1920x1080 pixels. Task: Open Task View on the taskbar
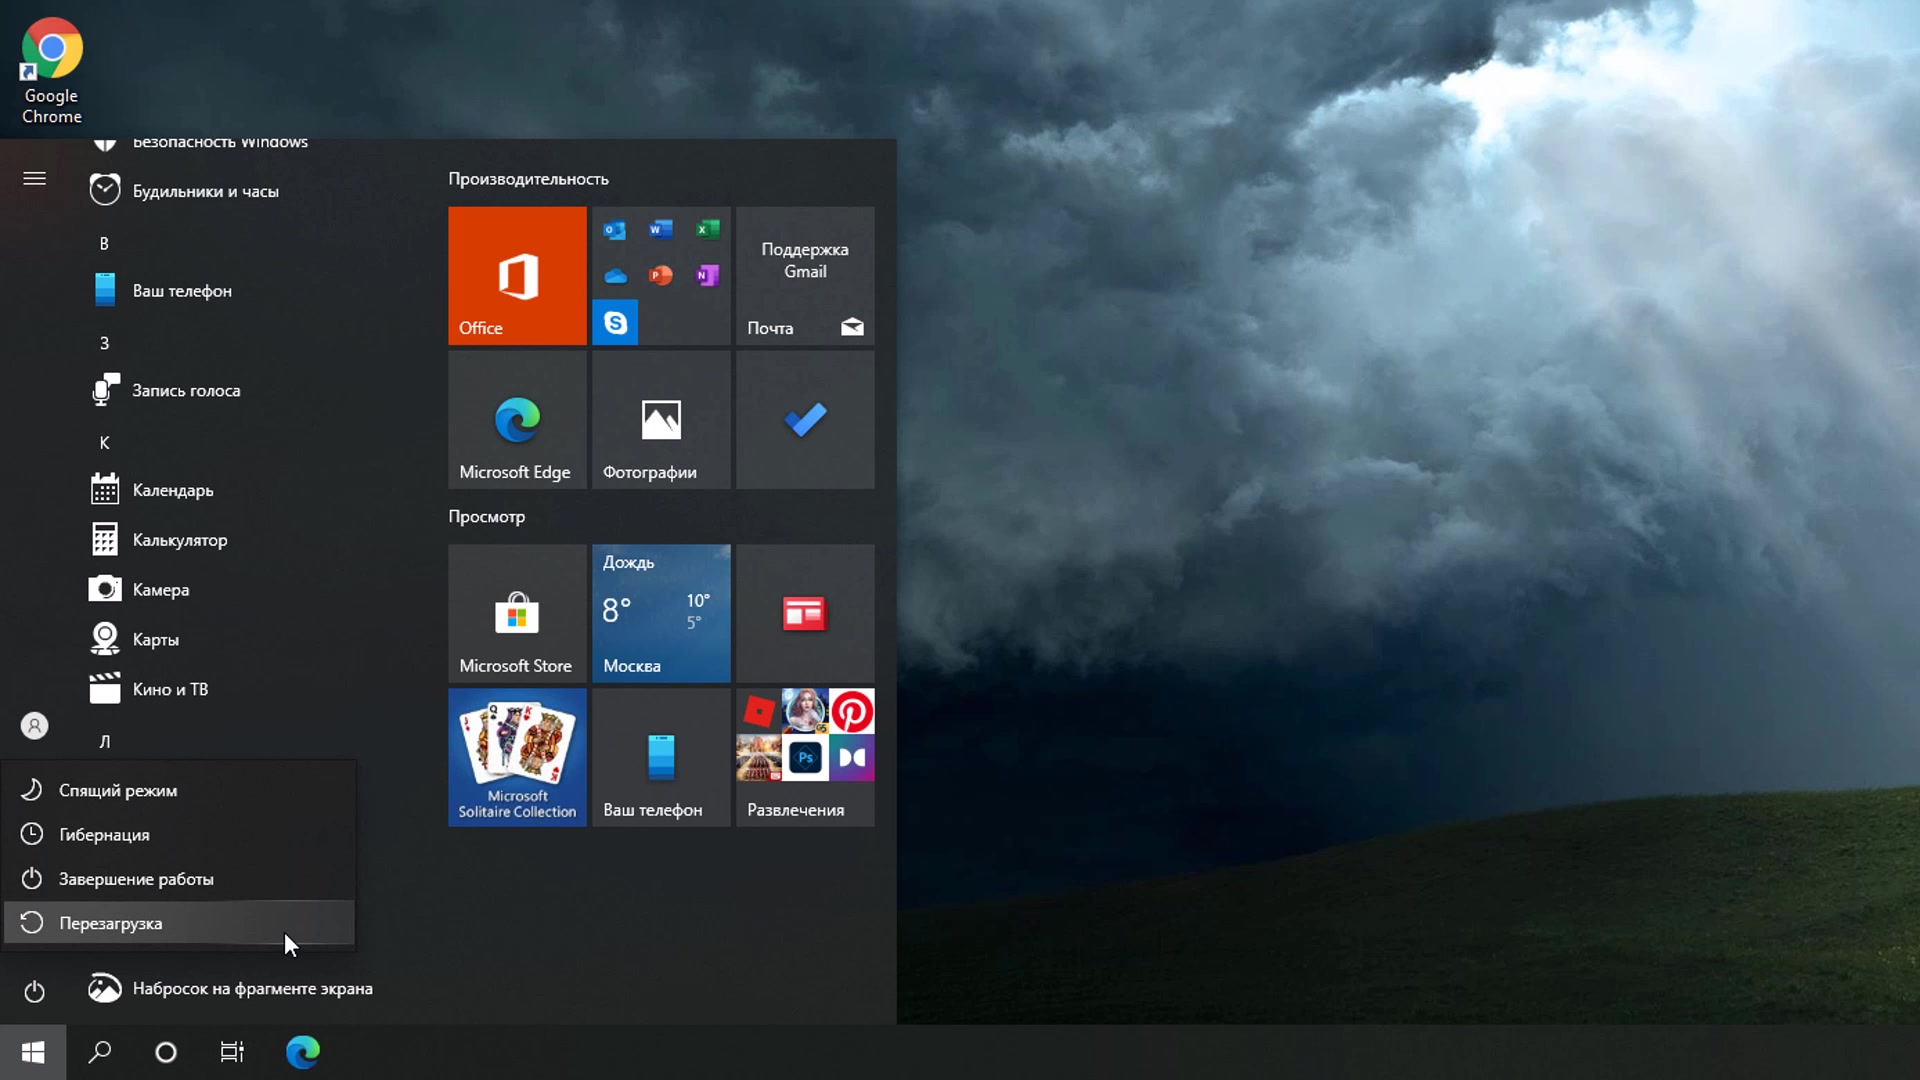coord(232,1052)
